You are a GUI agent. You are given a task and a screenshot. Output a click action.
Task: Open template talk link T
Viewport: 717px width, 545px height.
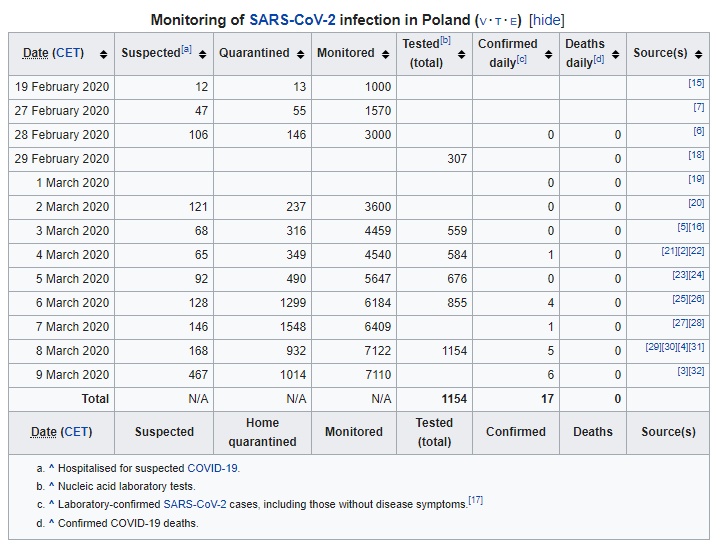pos(498,21)
